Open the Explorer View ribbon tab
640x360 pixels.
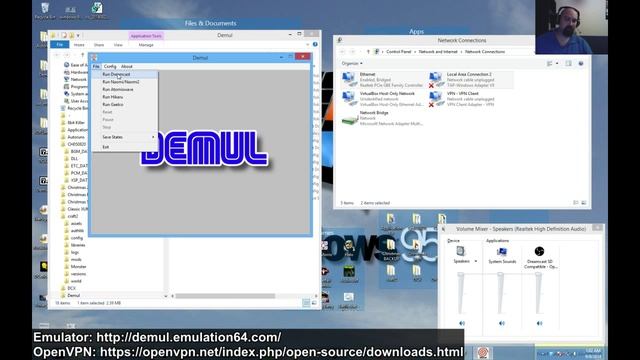[118, 45]
